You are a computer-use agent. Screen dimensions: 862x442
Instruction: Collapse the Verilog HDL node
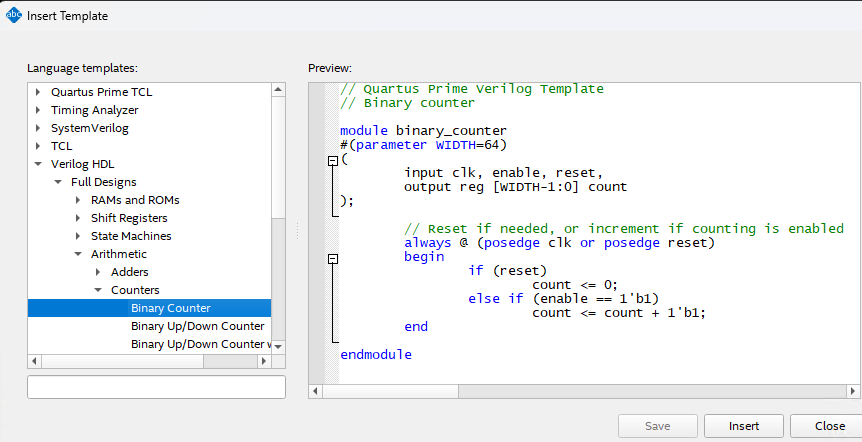click(39, 164)
